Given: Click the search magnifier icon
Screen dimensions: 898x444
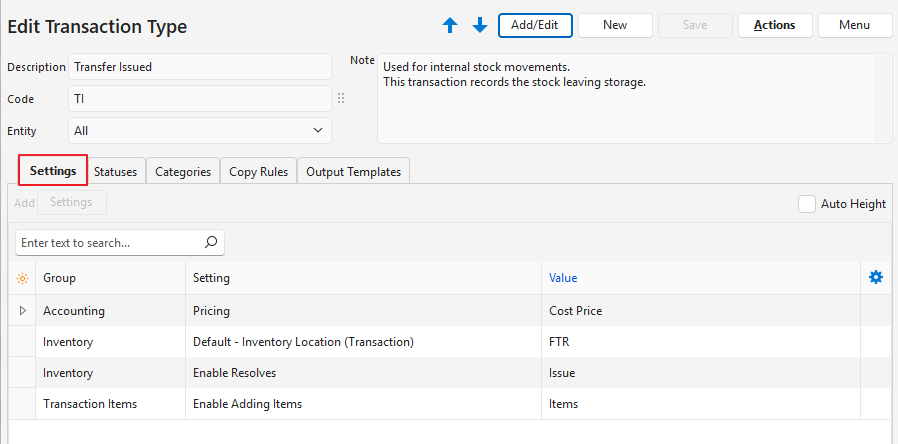Looking at the screenshot, I should click(210, 242).
